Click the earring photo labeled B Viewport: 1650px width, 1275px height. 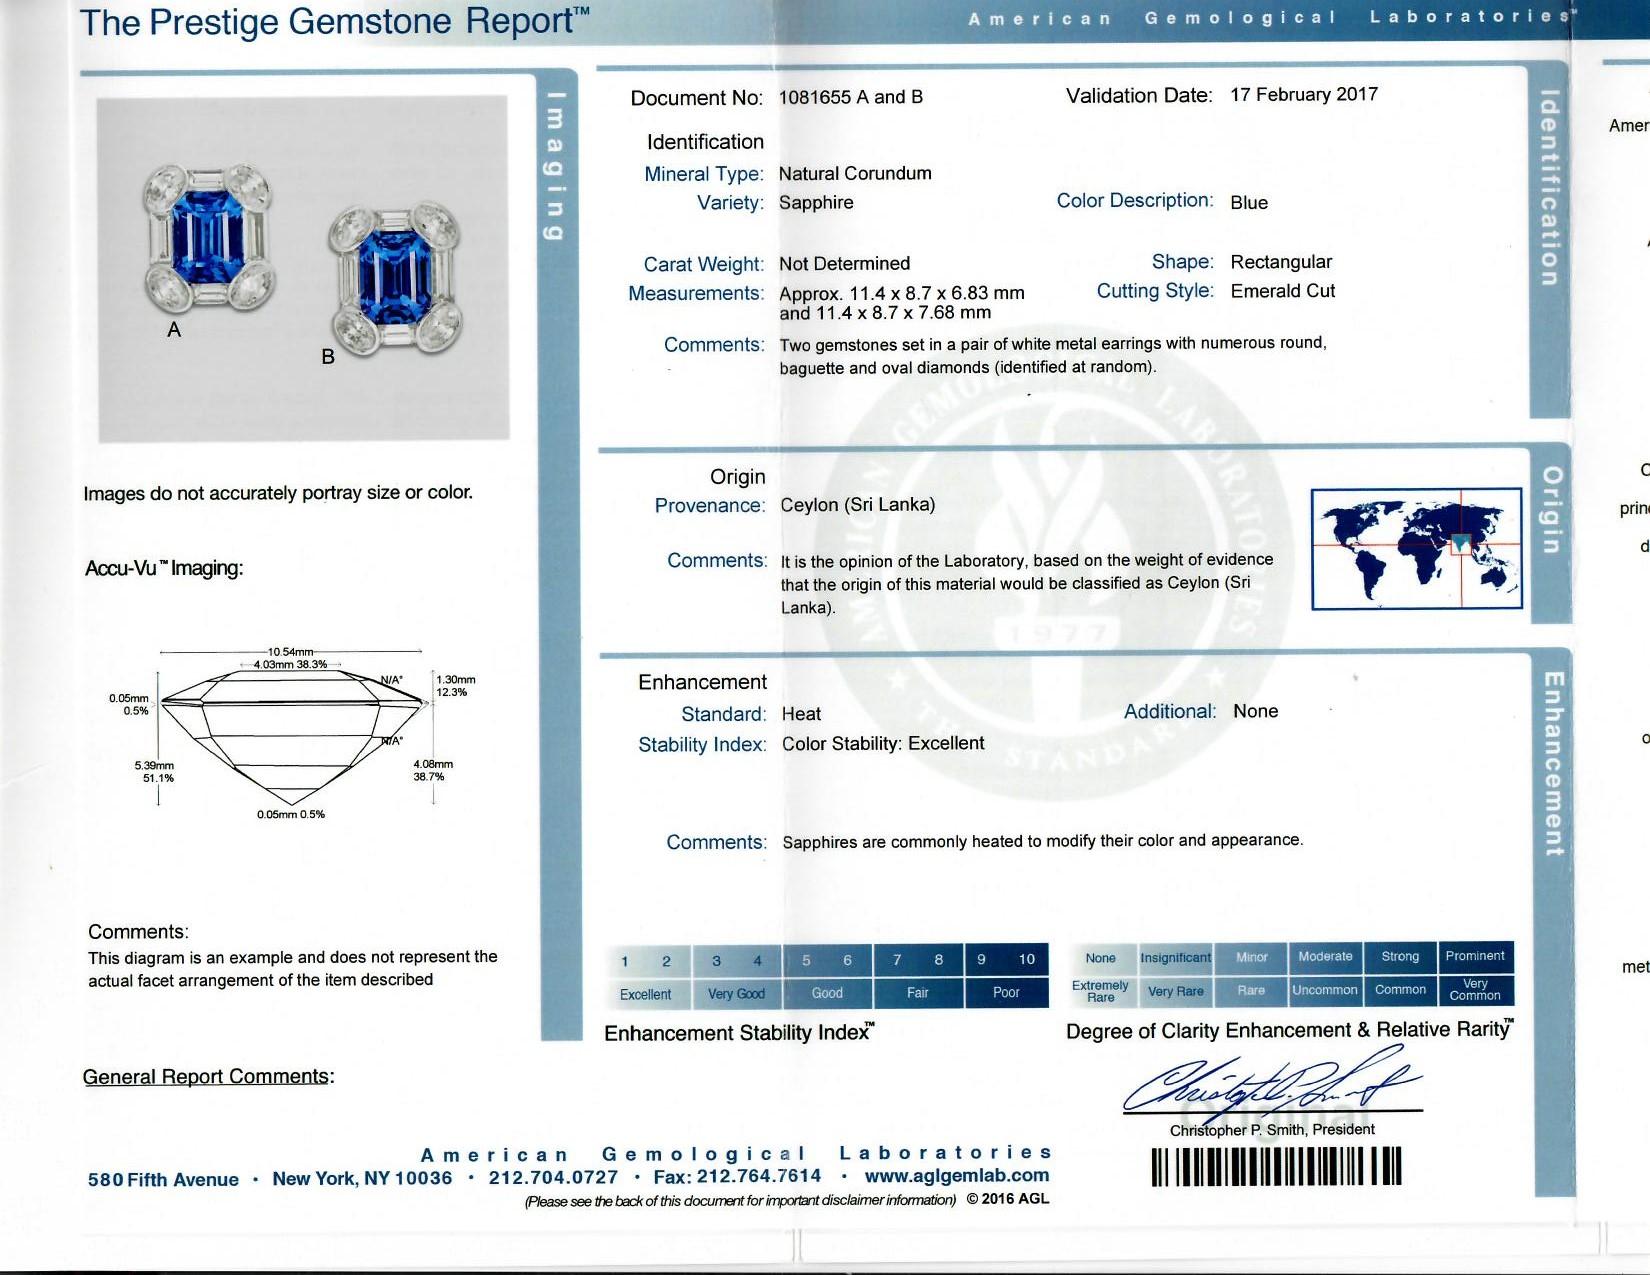pos(395,278)
